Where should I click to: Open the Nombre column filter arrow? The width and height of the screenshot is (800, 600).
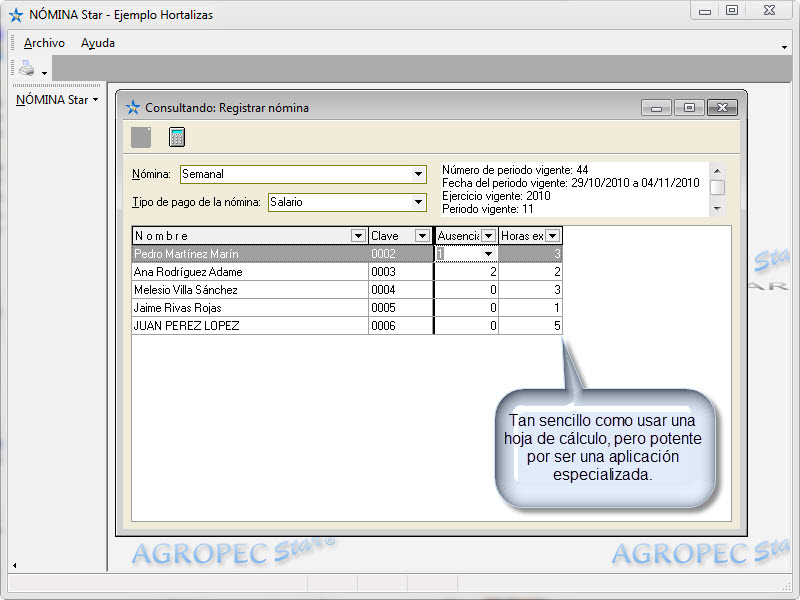pos(358,236)
